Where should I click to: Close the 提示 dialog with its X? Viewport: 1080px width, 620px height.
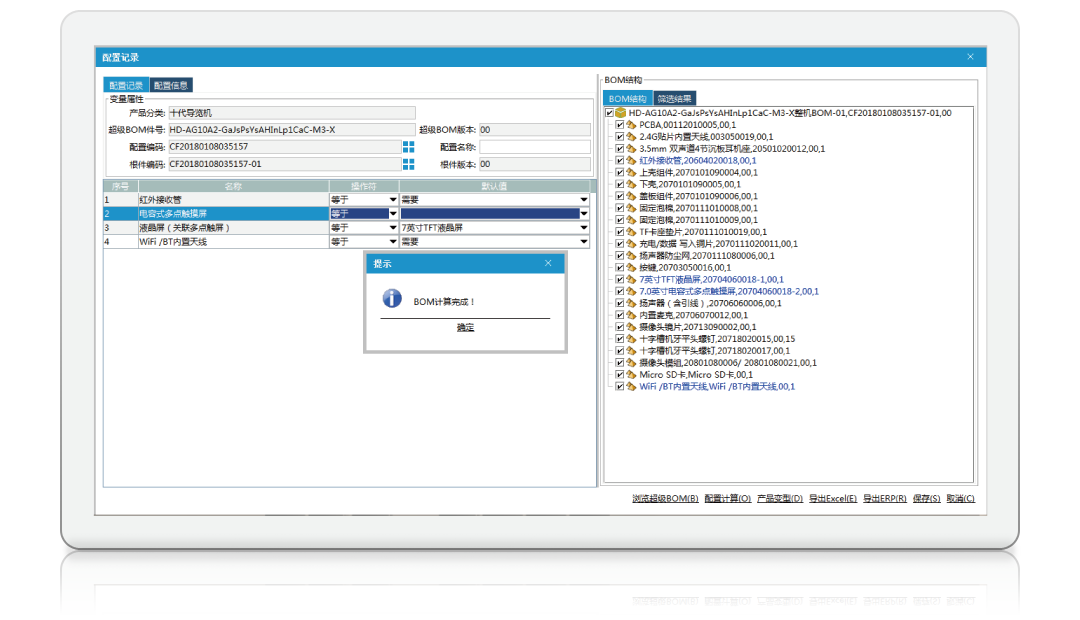point(548,263)
